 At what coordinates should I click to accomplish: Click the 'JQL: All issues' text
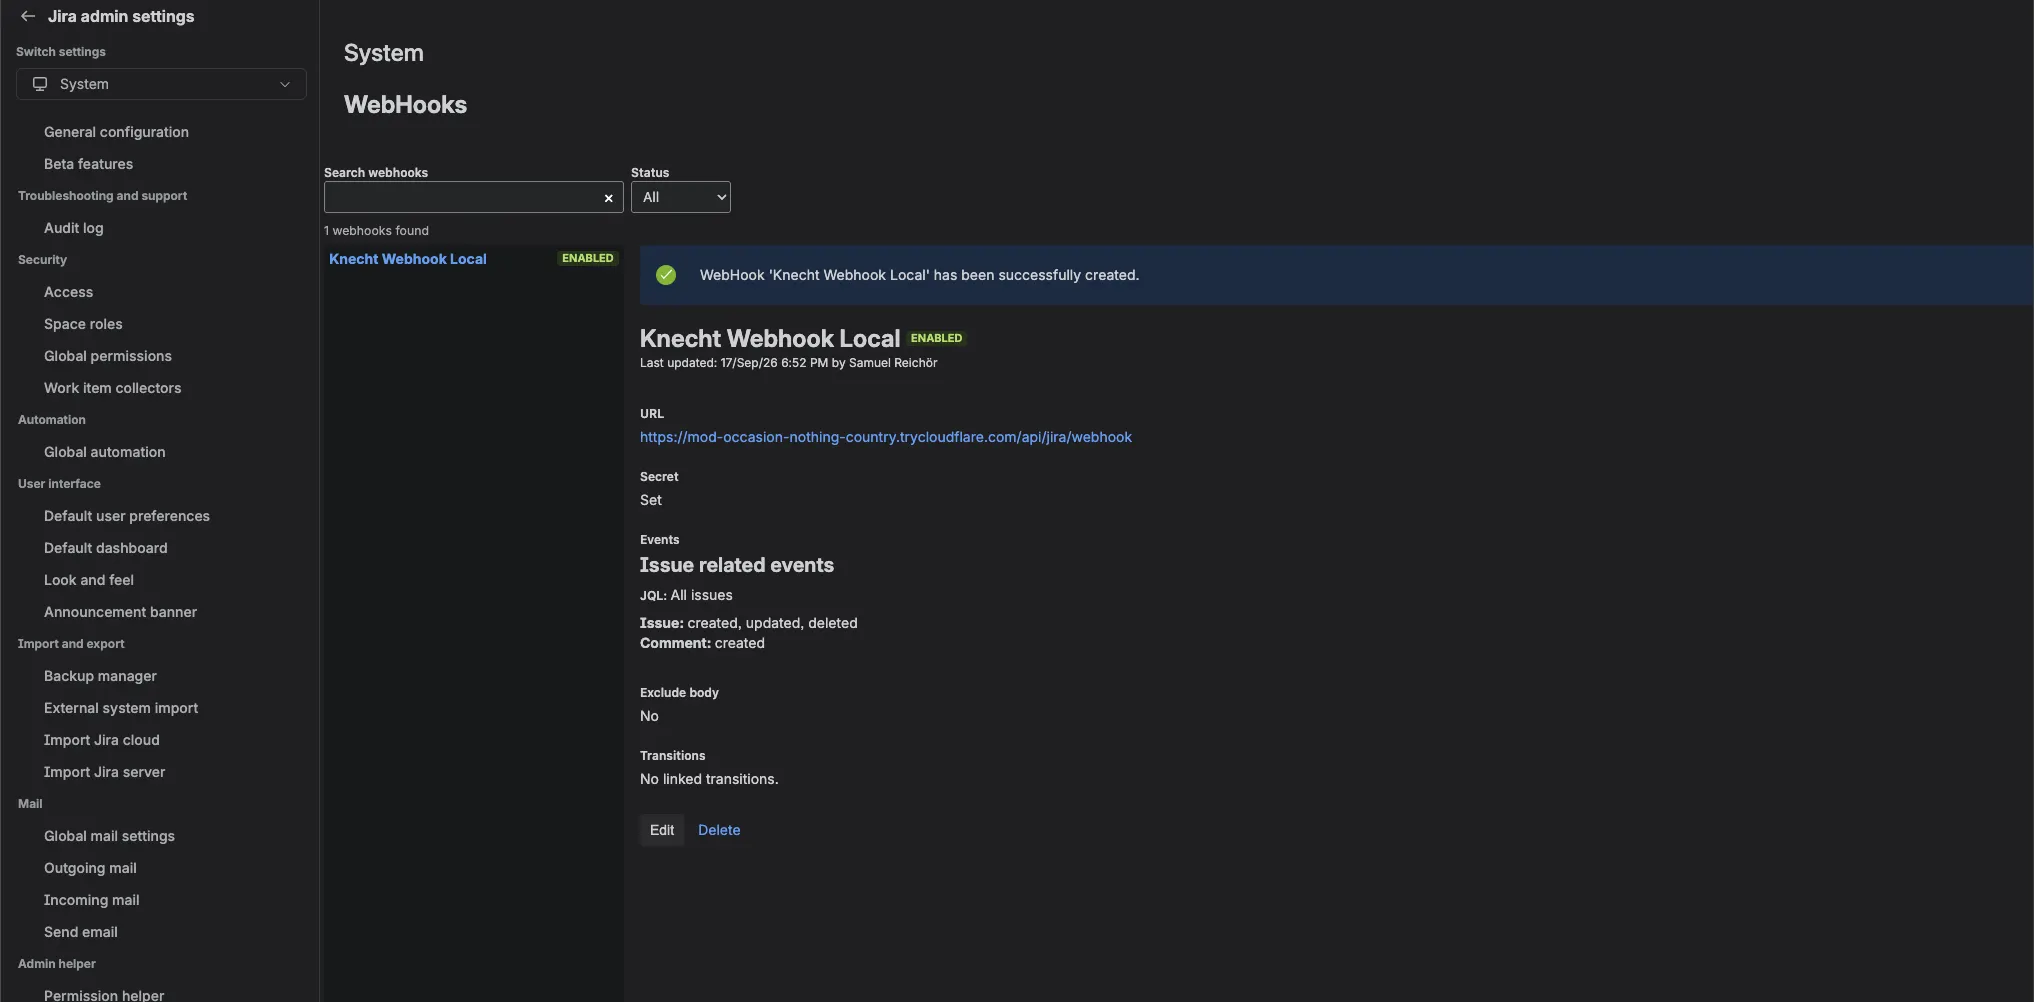coord(686,595)
